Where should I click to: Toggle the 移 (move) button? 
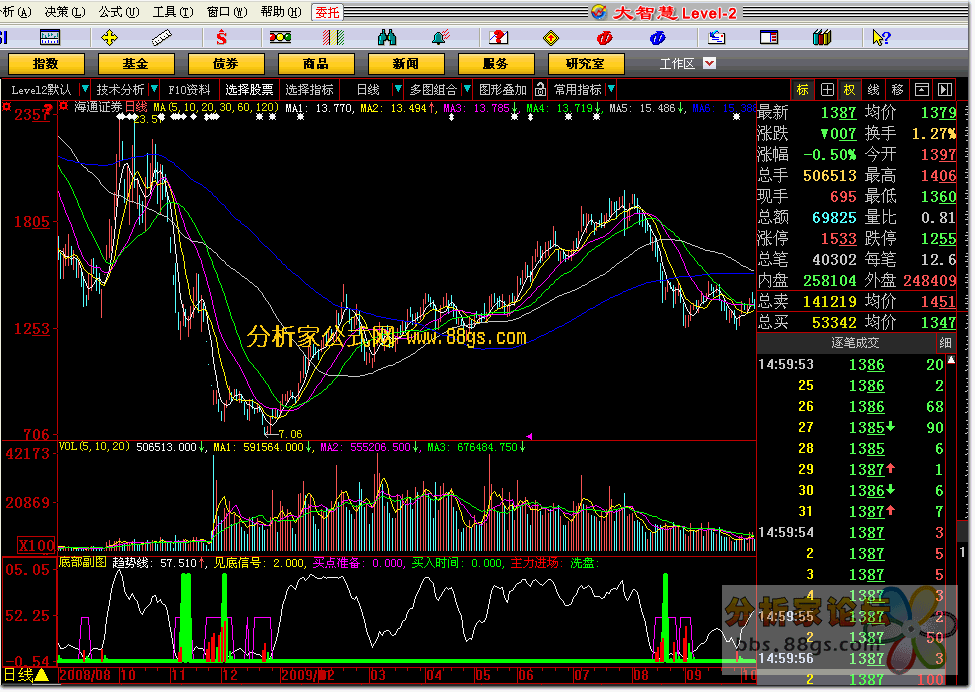[x=897, y=90]
